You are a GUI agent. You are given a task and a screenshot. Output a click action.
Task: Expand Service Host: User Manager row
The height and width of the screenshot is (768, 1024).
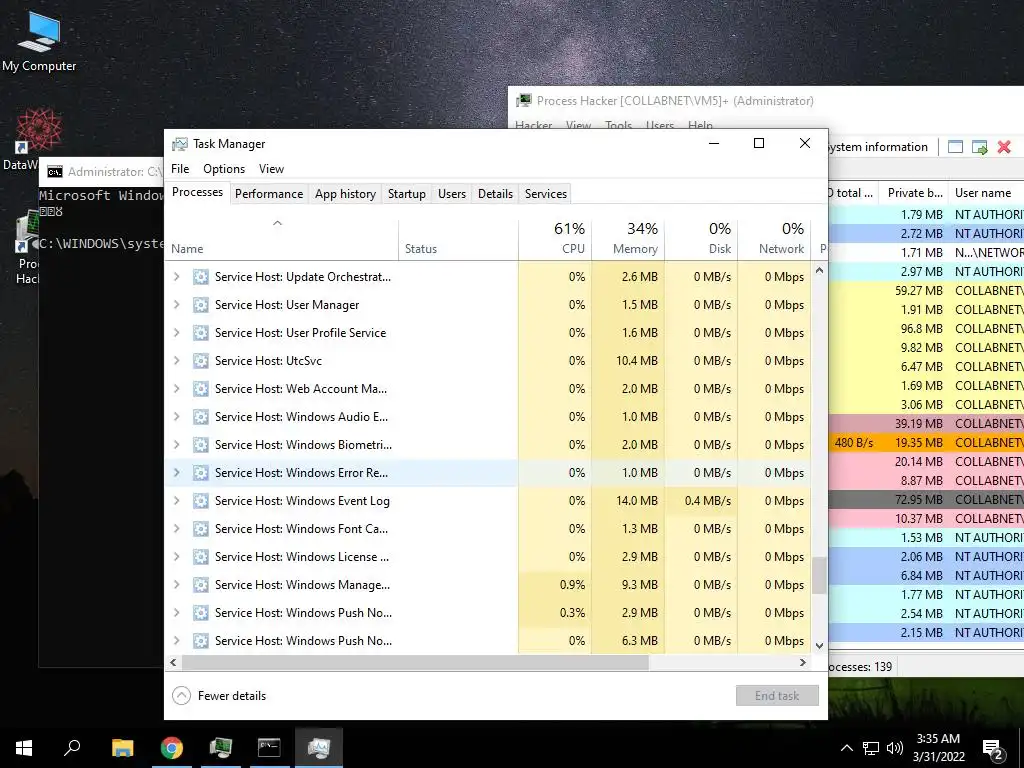(176, 305)
